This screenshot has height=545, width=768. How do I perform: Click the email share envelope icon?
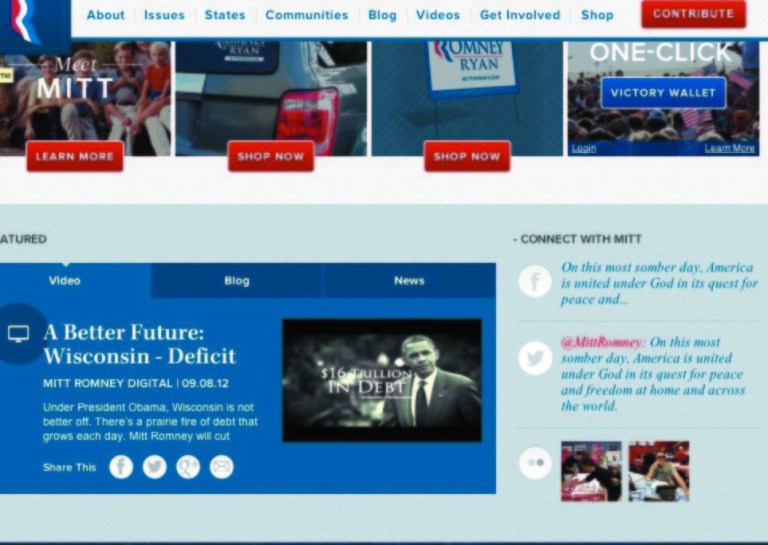221,467
